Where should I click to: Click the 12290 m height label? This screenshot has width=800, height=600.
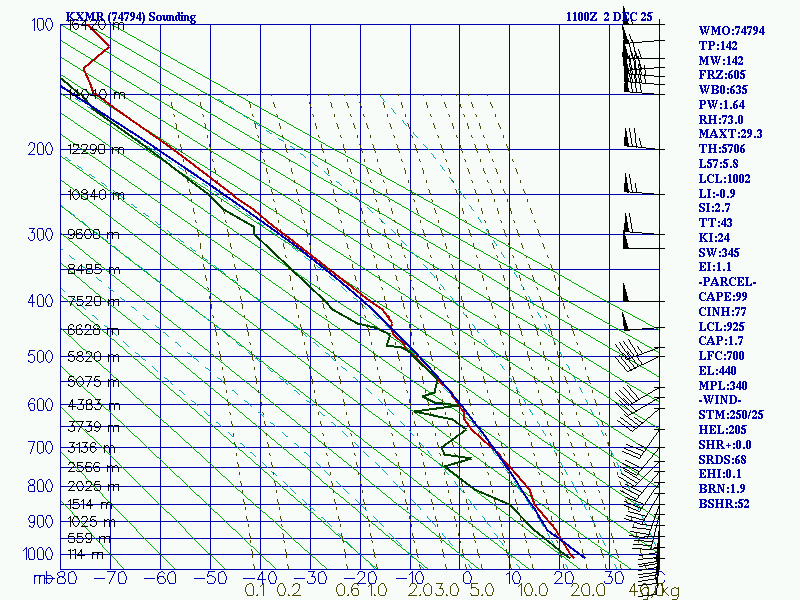[96, 149]
